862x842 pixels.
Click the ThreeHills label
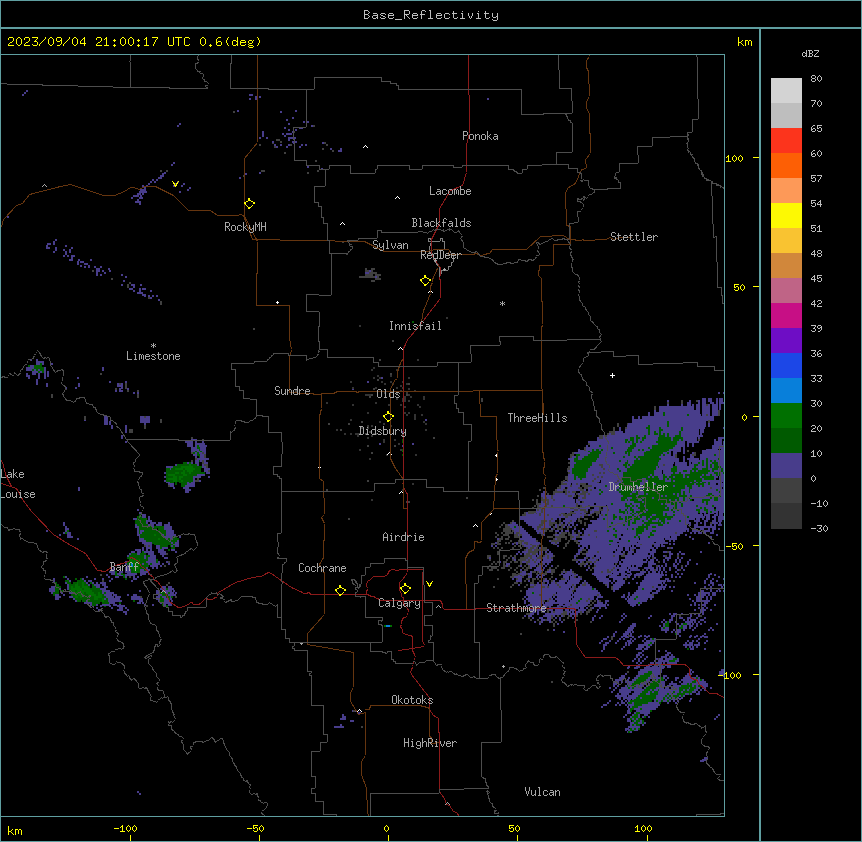point(537,418)
